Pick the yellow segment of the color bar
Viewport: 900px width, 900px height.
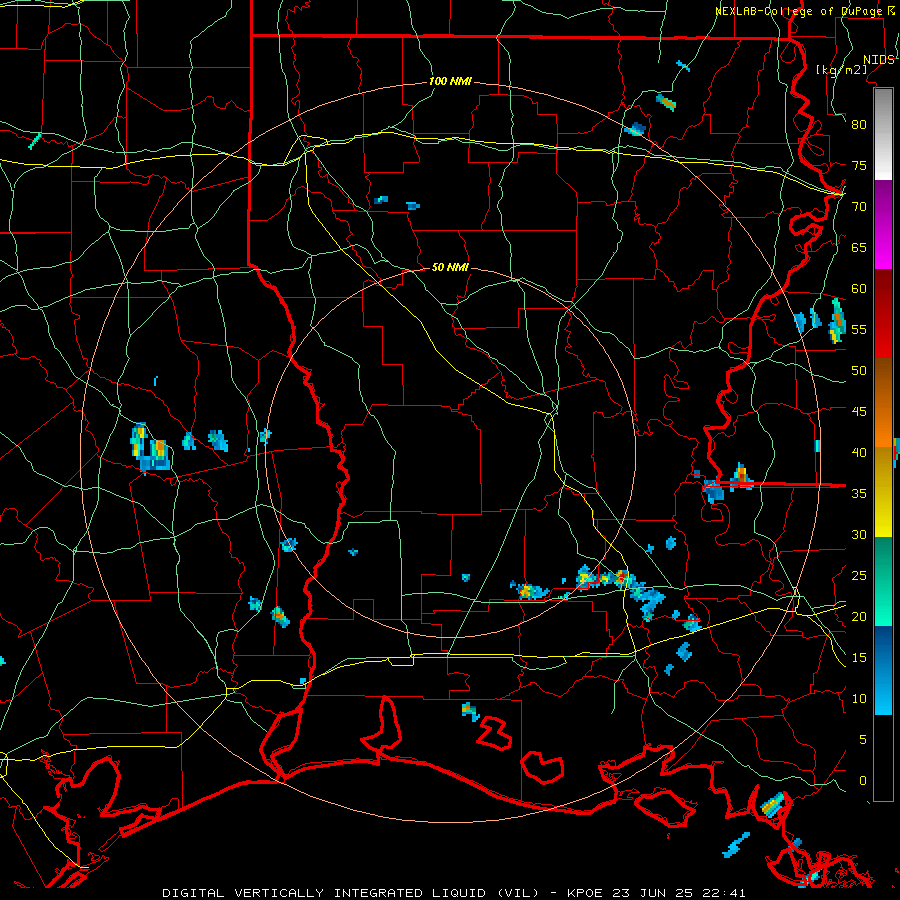tap(883, 492)
